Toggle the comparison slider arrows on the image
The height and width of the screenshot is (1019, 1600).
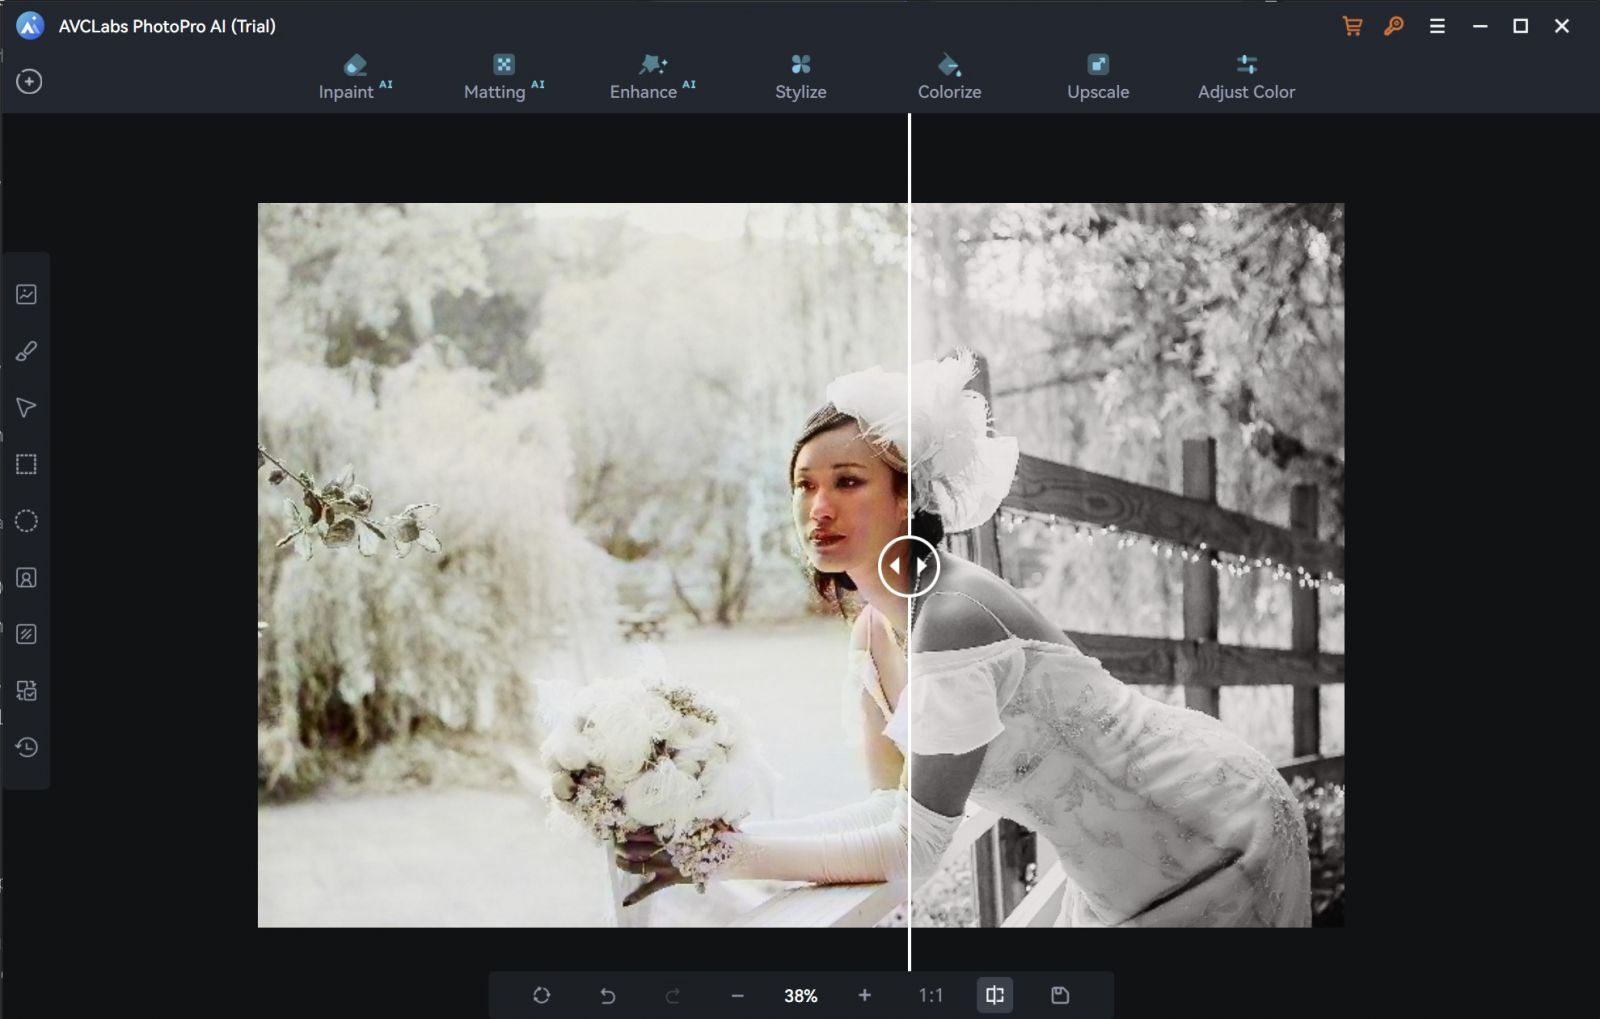click(x=908, y=565)
